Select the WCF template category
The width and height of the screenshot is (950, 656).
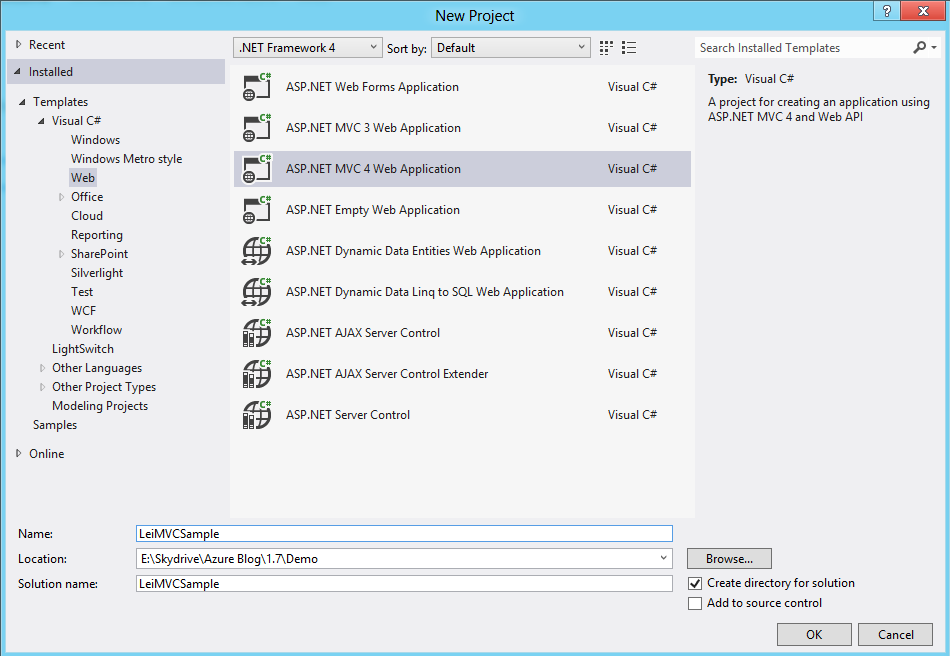83,311
